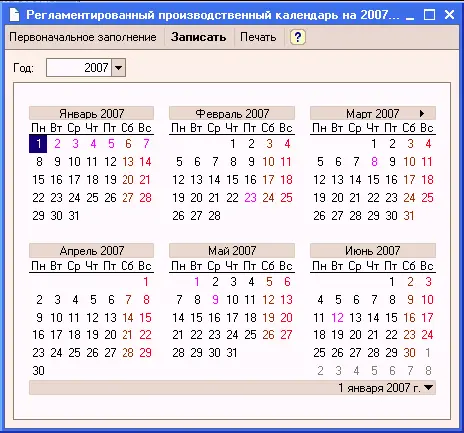Close the production calendar window
Viewport: 464px width, 433px height.
449,15
